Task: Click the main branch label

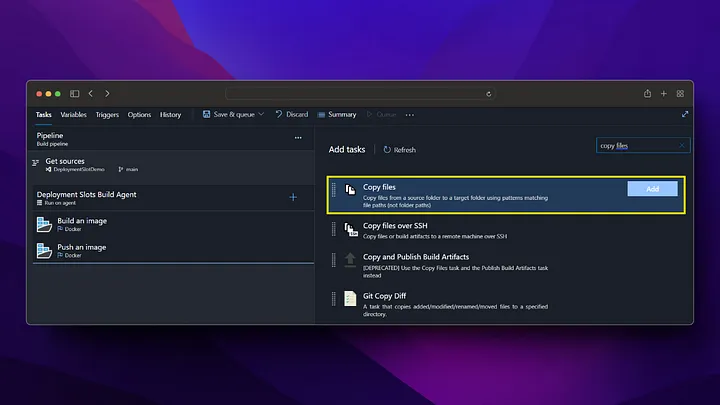Action: [x=132, y=169]
